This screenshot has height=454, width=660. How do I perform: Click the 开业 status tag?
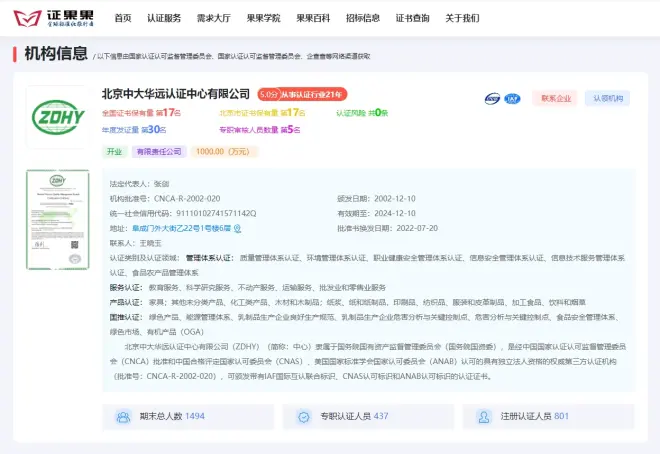[114, 151]
